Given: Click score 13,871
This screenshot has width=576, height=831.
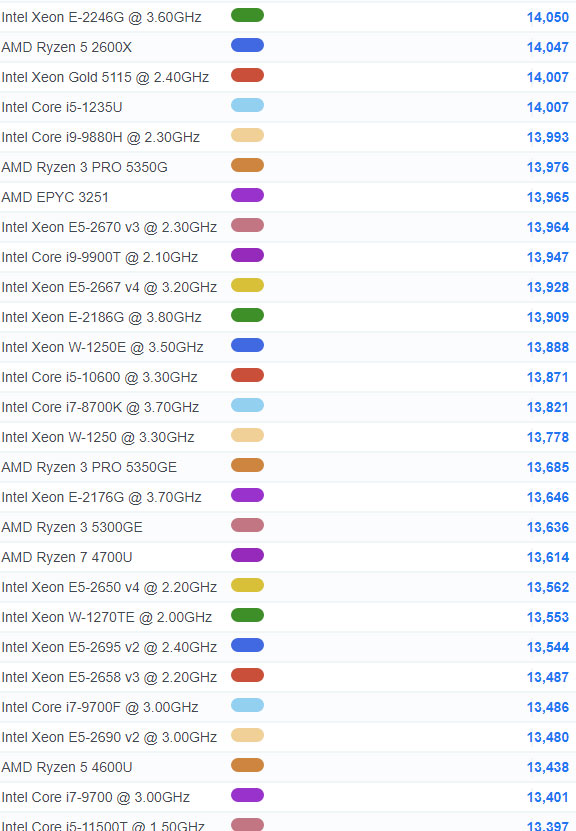Looking at the screenshot, I should pyautogui.click(x=547, y=377).
